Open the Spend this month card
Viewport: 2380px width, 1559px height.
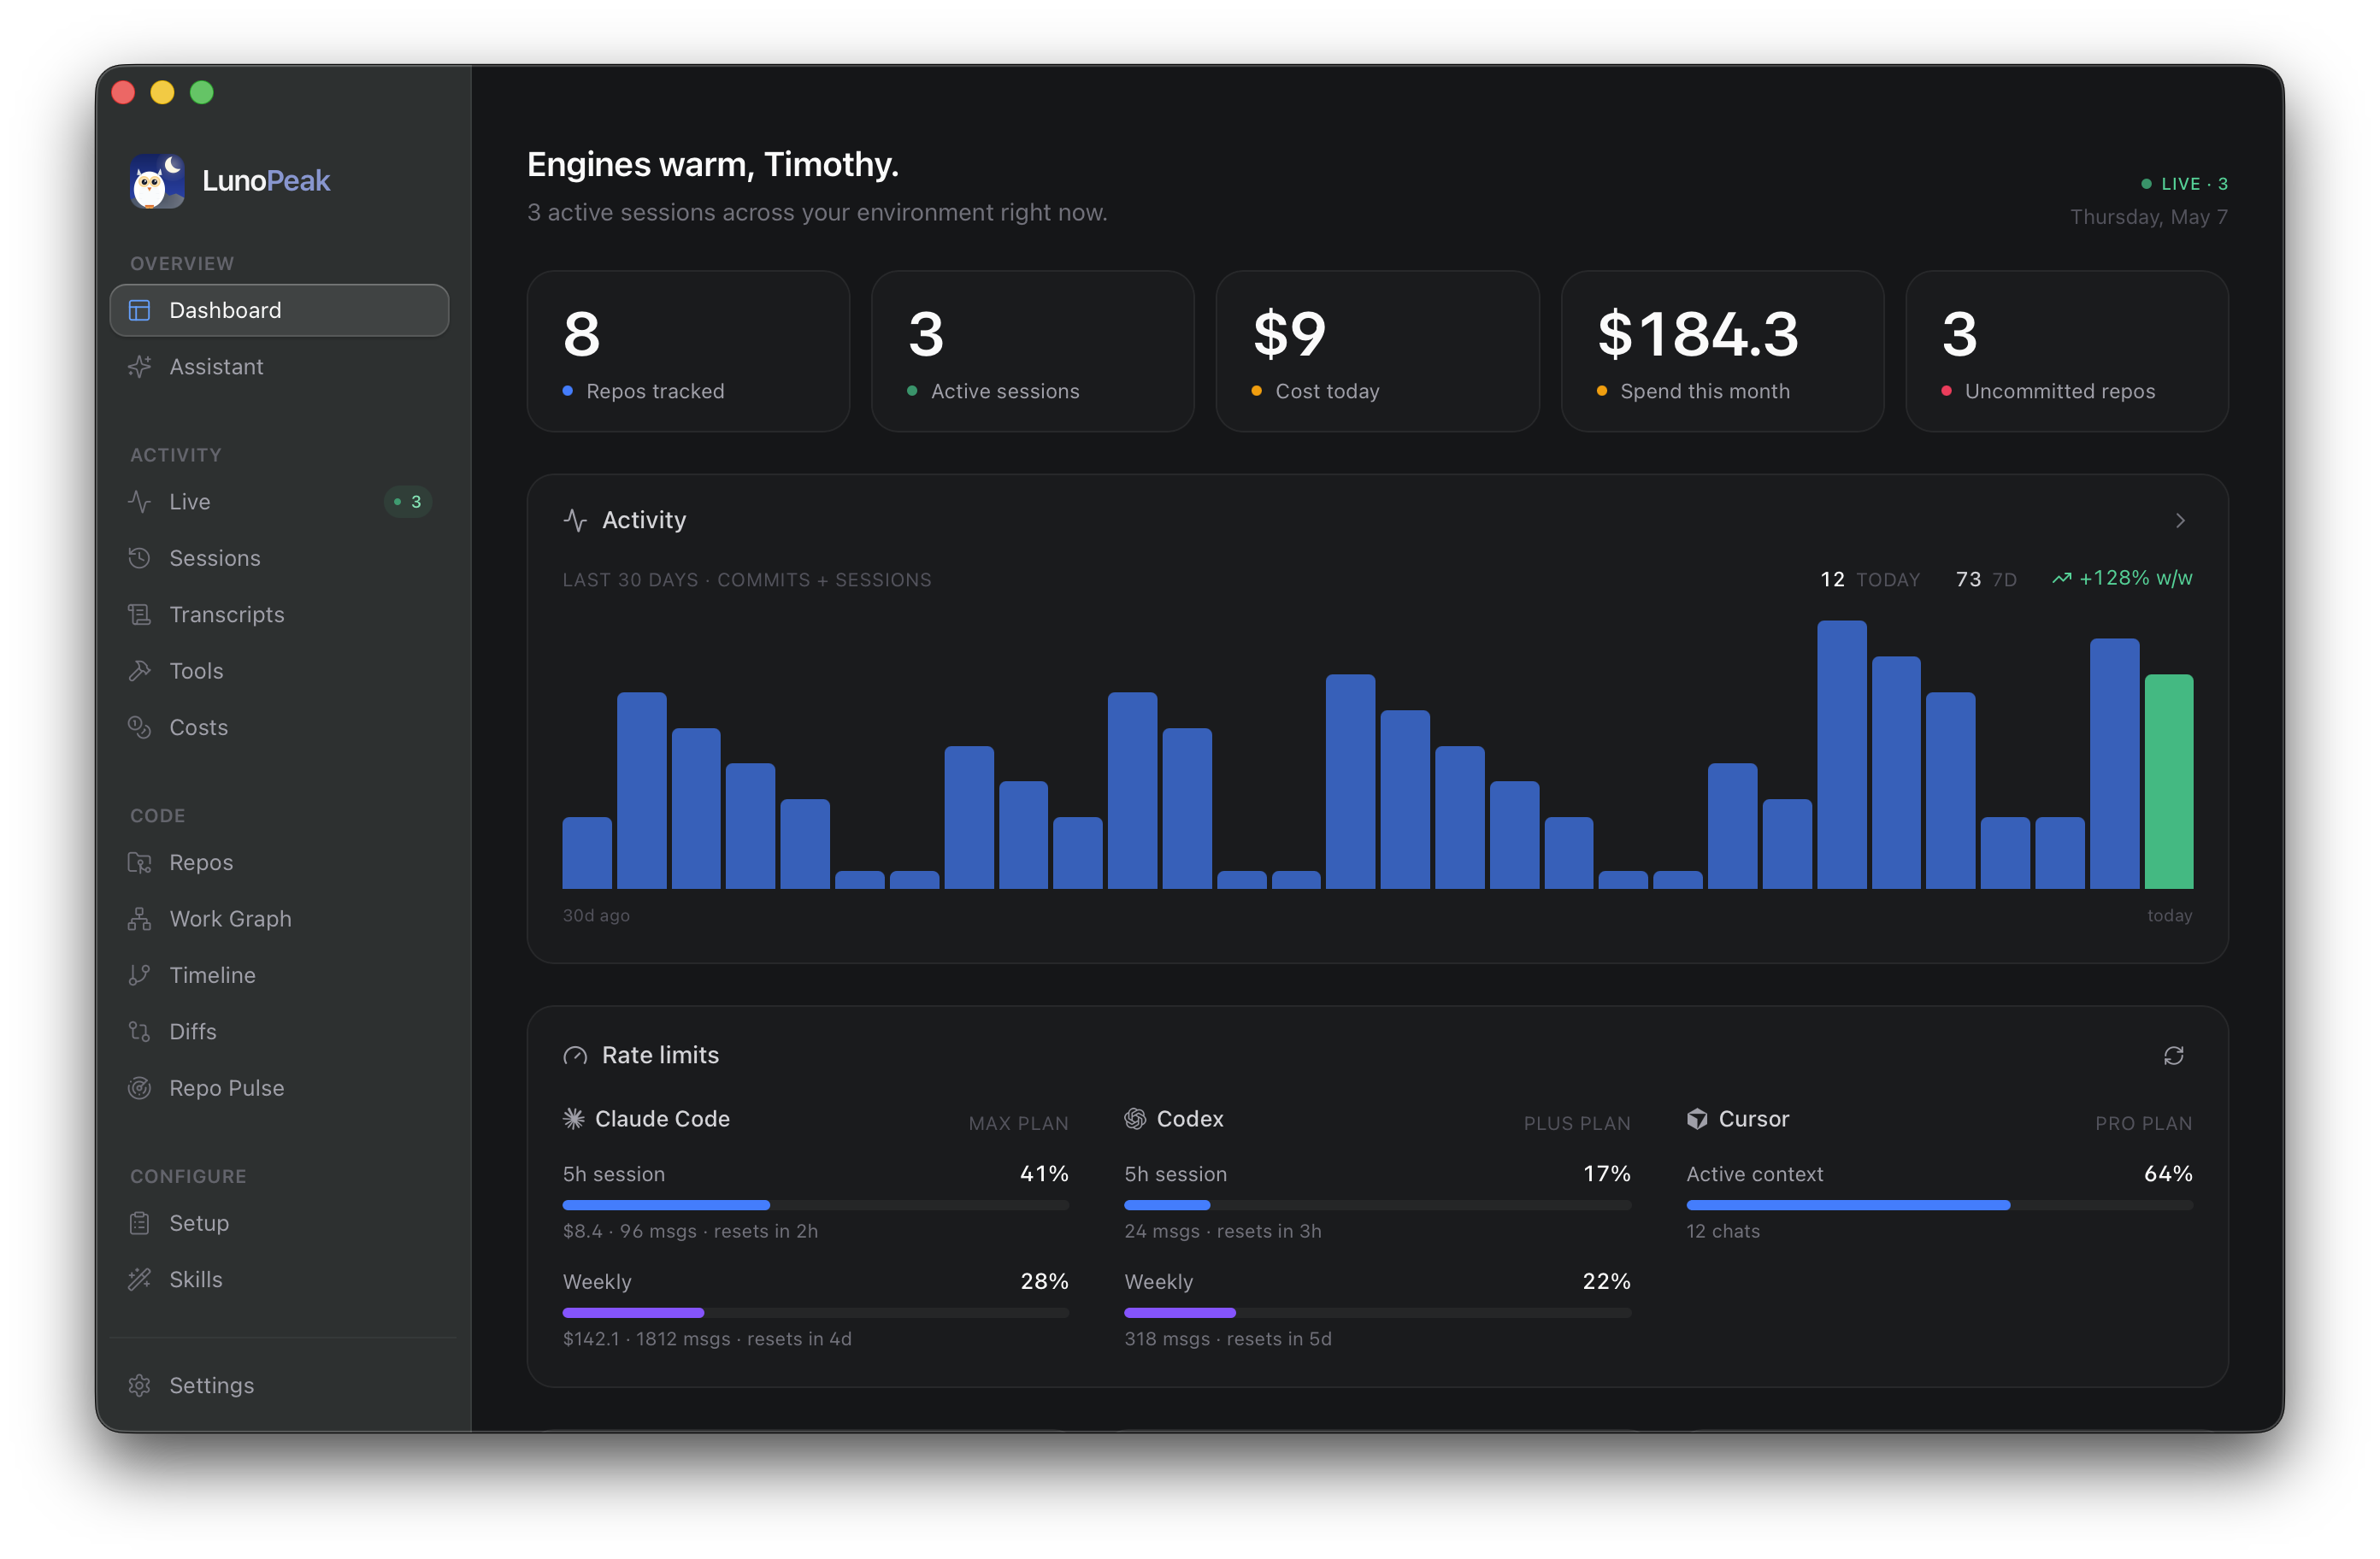(1722, 351)
